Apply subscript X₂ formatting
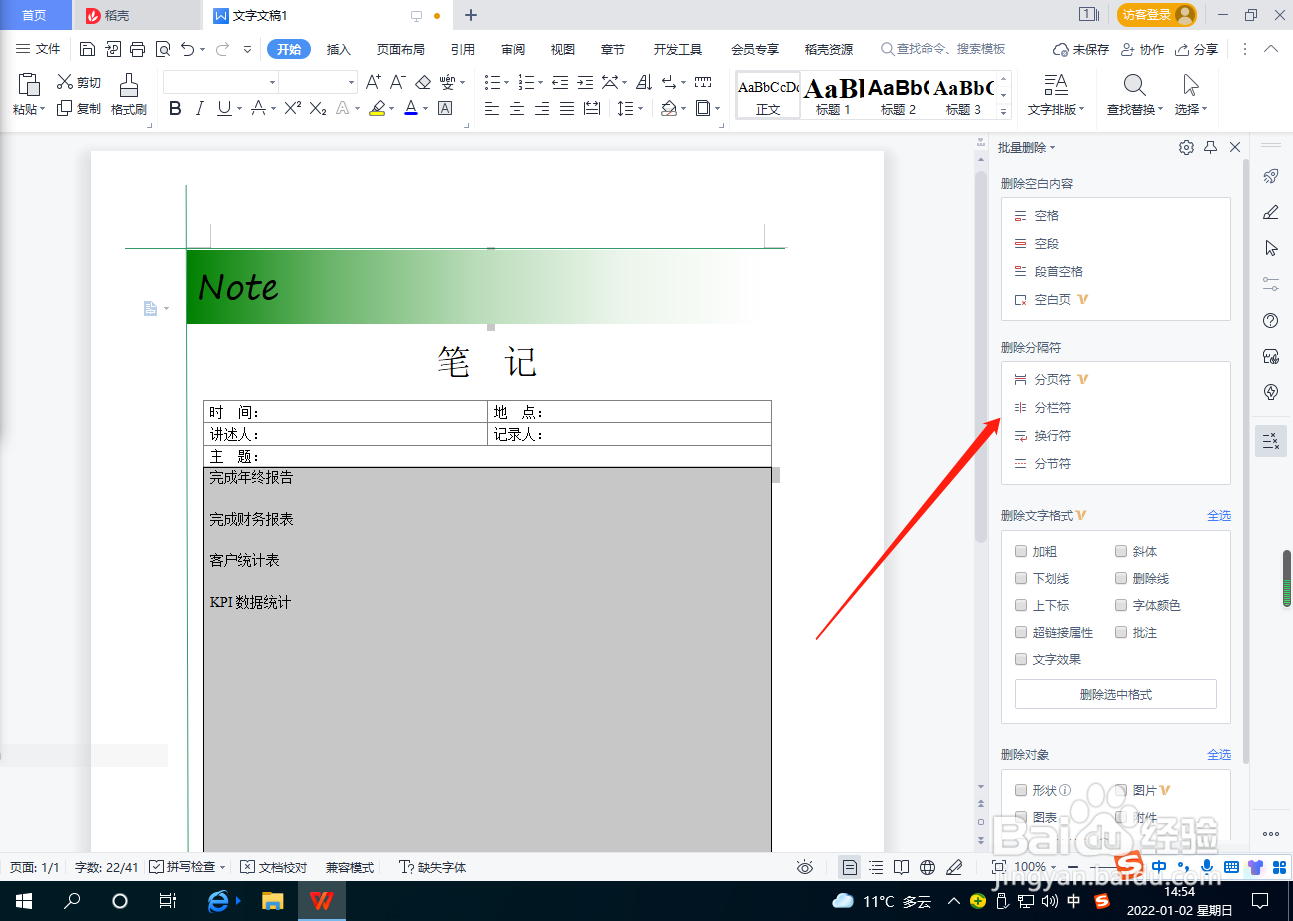This screenshot has height=921, width=1293. (x=318, y=108)
